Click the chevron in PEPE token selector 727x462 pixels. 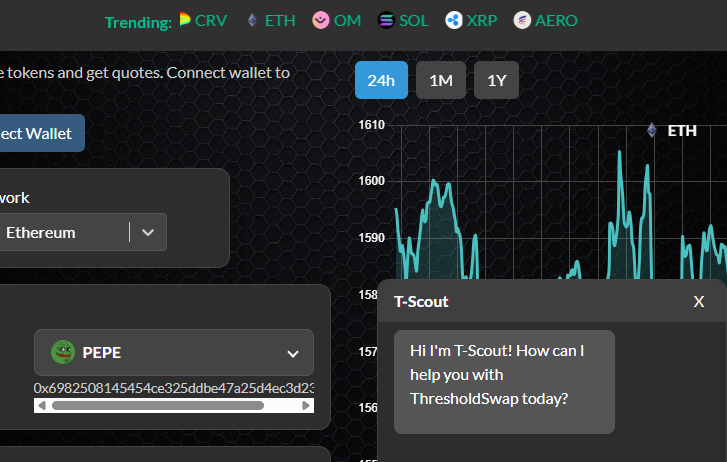click(x=293, y=354)
